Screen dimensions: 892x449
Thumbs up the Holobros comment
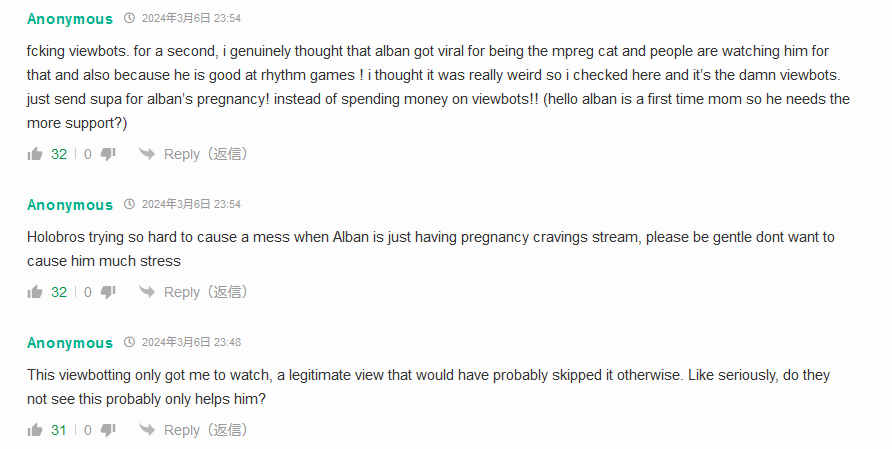(x=35, y=292)
